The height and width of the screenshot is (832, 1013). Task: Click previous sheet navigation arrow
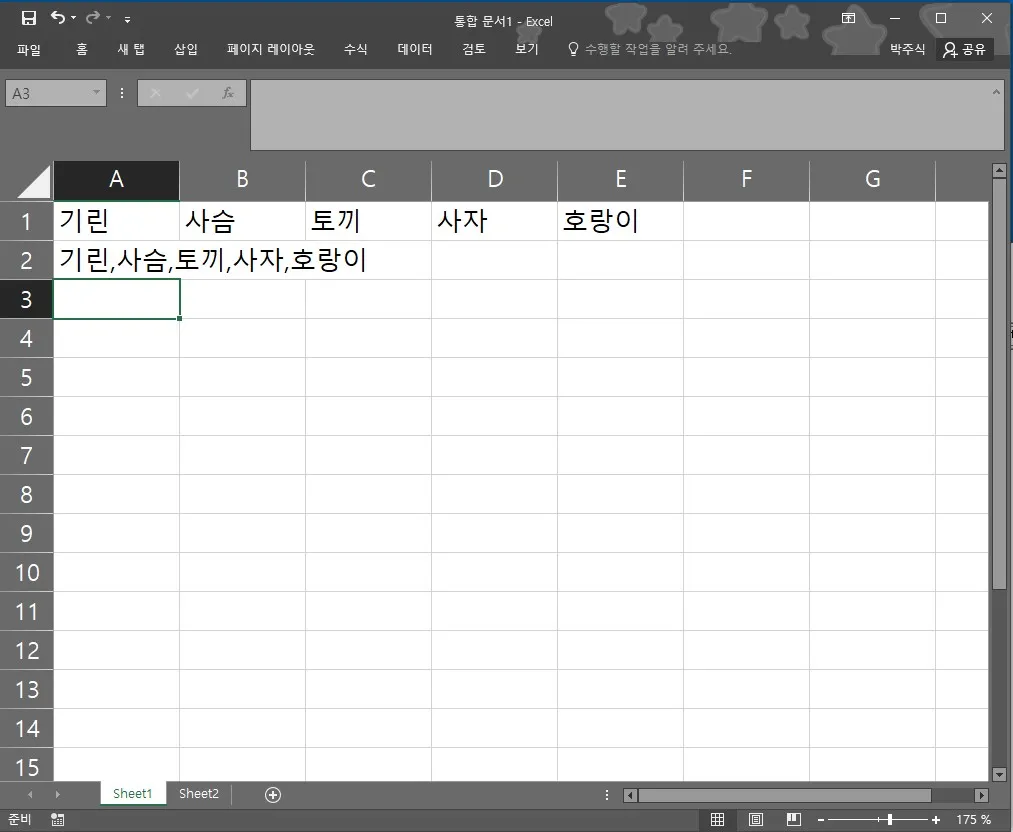(x=30, y=795)
